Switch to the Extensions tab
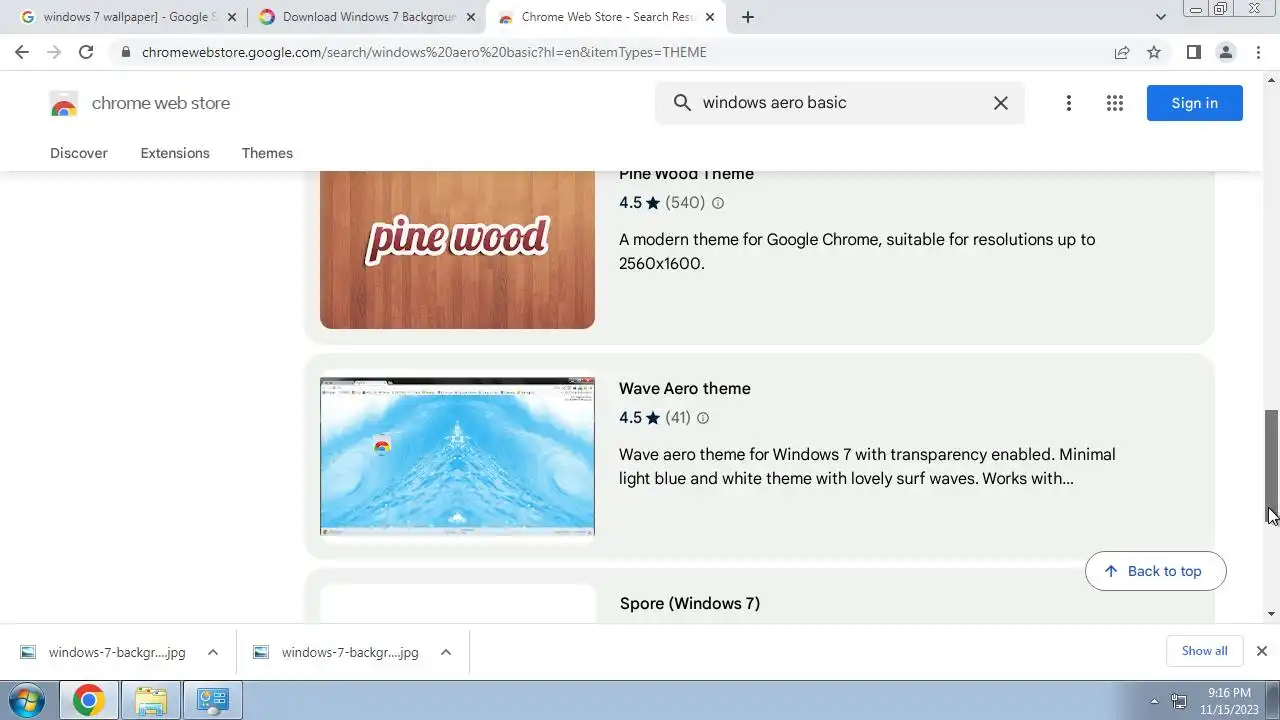 (x=175, y=153)
